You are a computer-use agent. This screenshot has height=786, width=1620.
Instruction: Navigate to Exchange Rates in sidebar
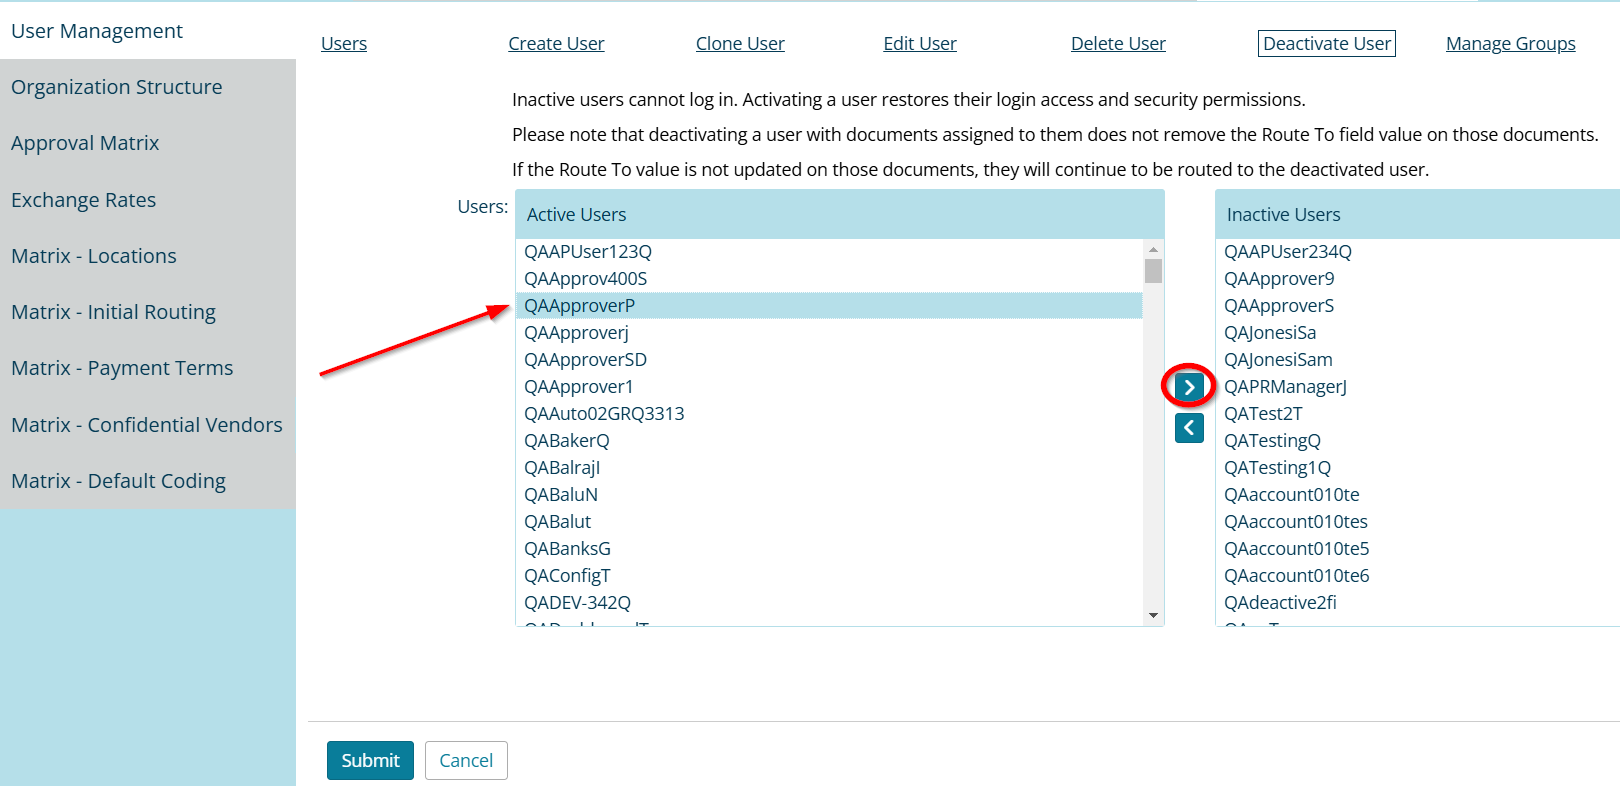[84, 200]
